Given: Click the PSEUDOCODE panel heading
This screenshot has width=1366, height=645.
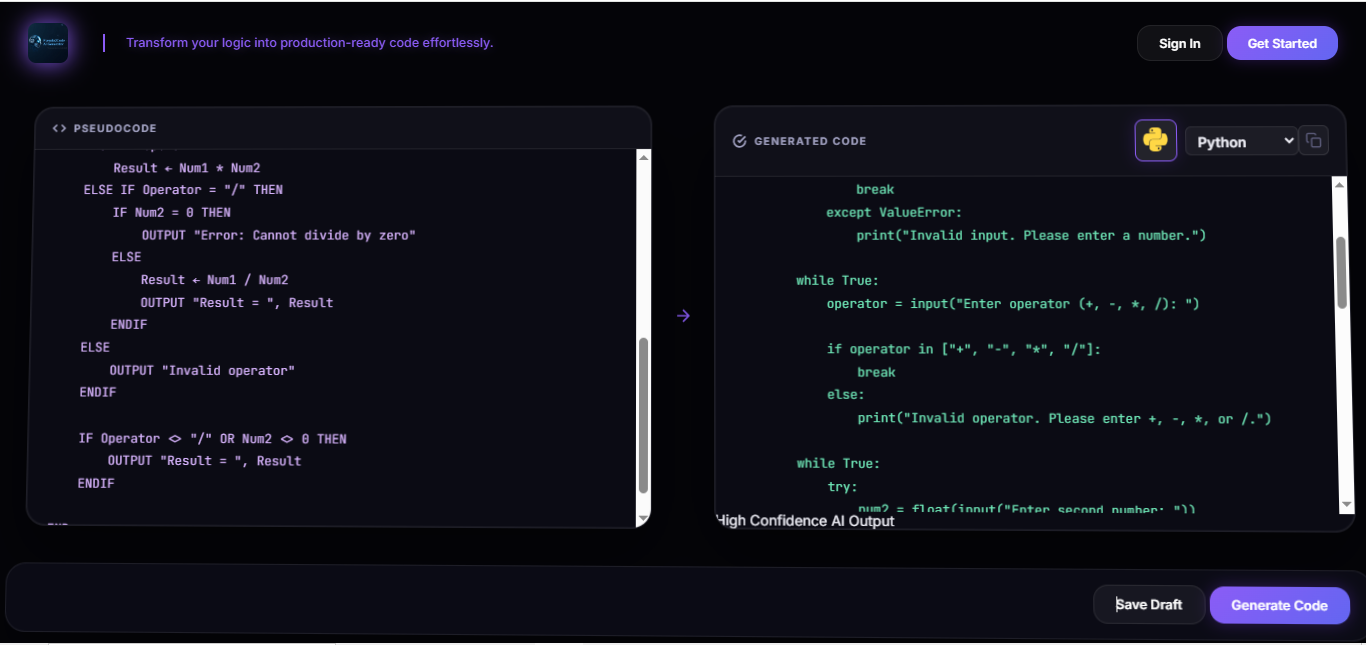Looking at the screenshot, I should (x=115, y=128).
